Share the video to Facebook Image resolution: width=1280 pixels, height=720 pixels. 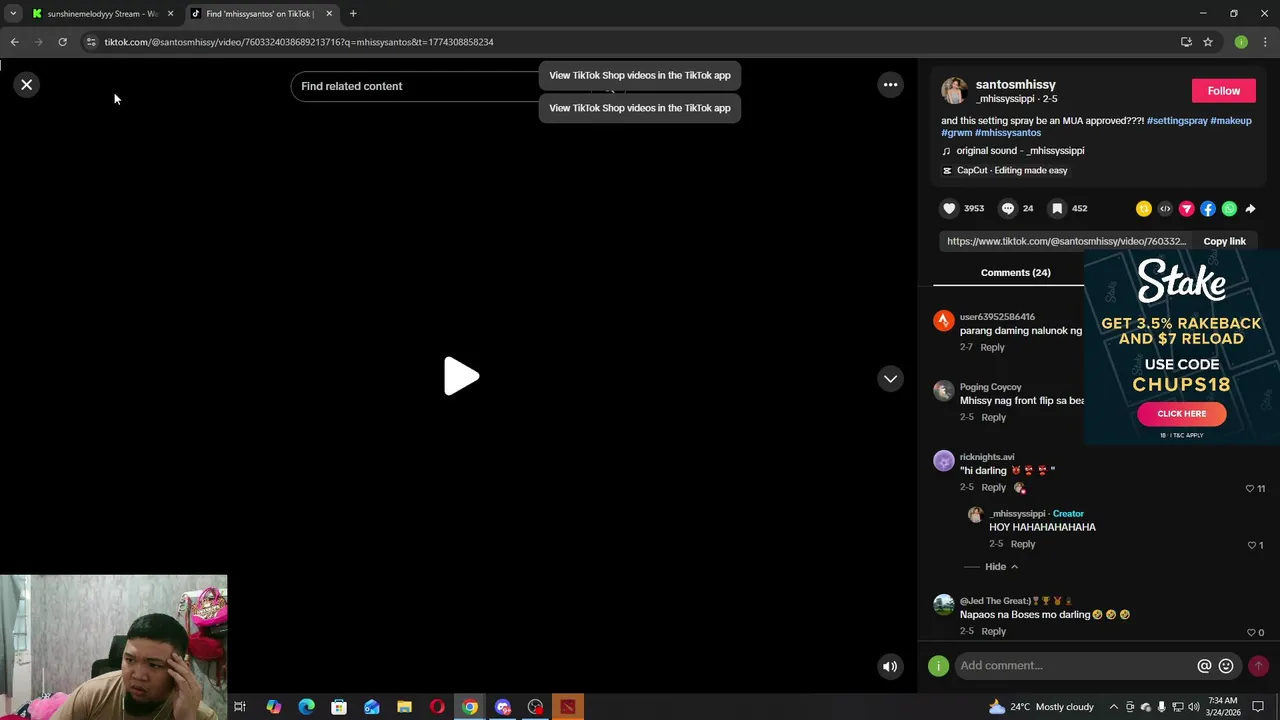pyautogui.click(x=1208, y=209)
